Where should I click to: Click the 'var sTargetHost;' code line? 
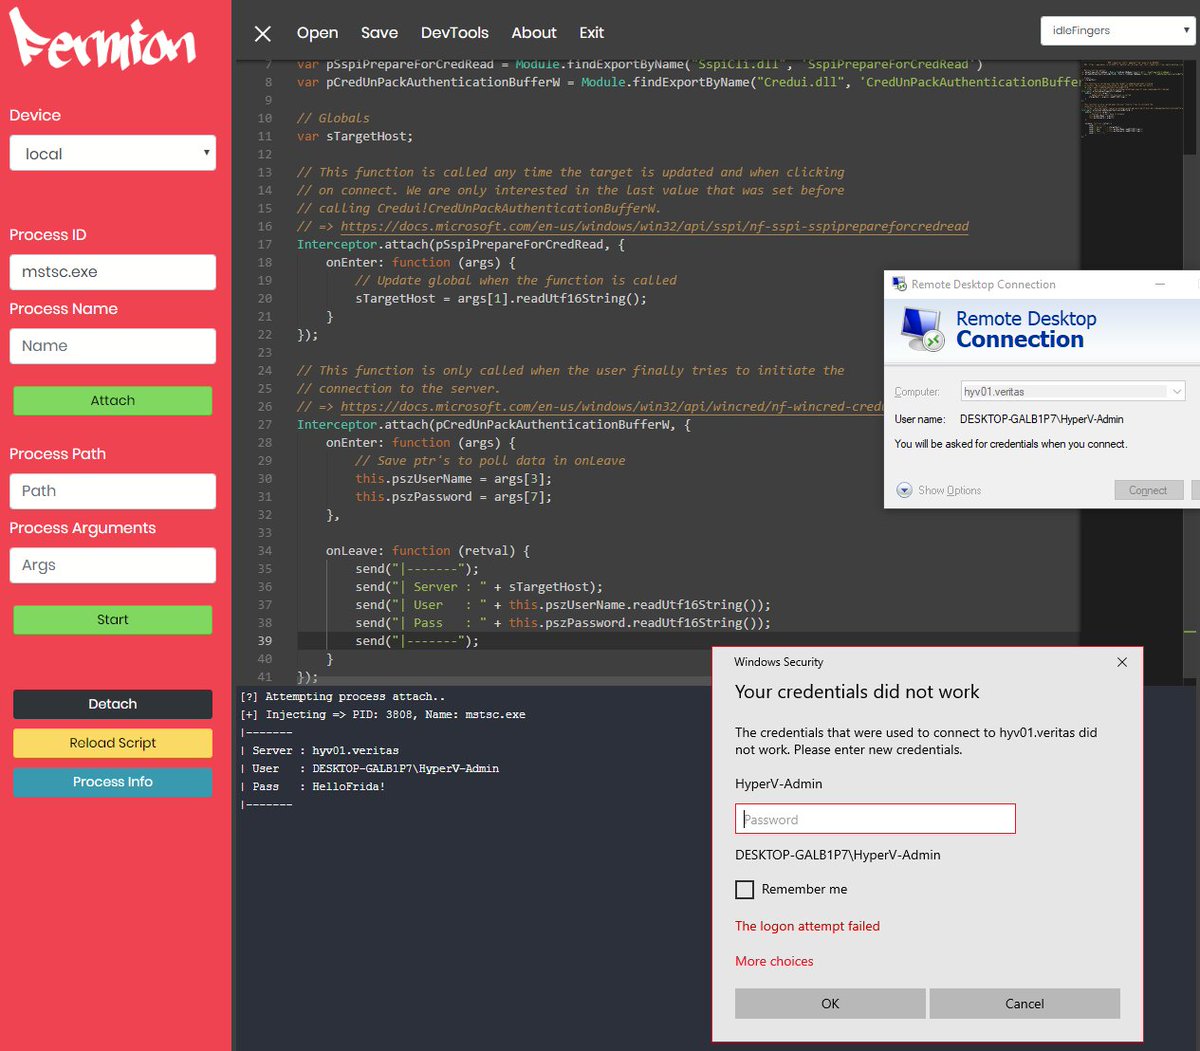pyautogui.click(x=355, y=136)
